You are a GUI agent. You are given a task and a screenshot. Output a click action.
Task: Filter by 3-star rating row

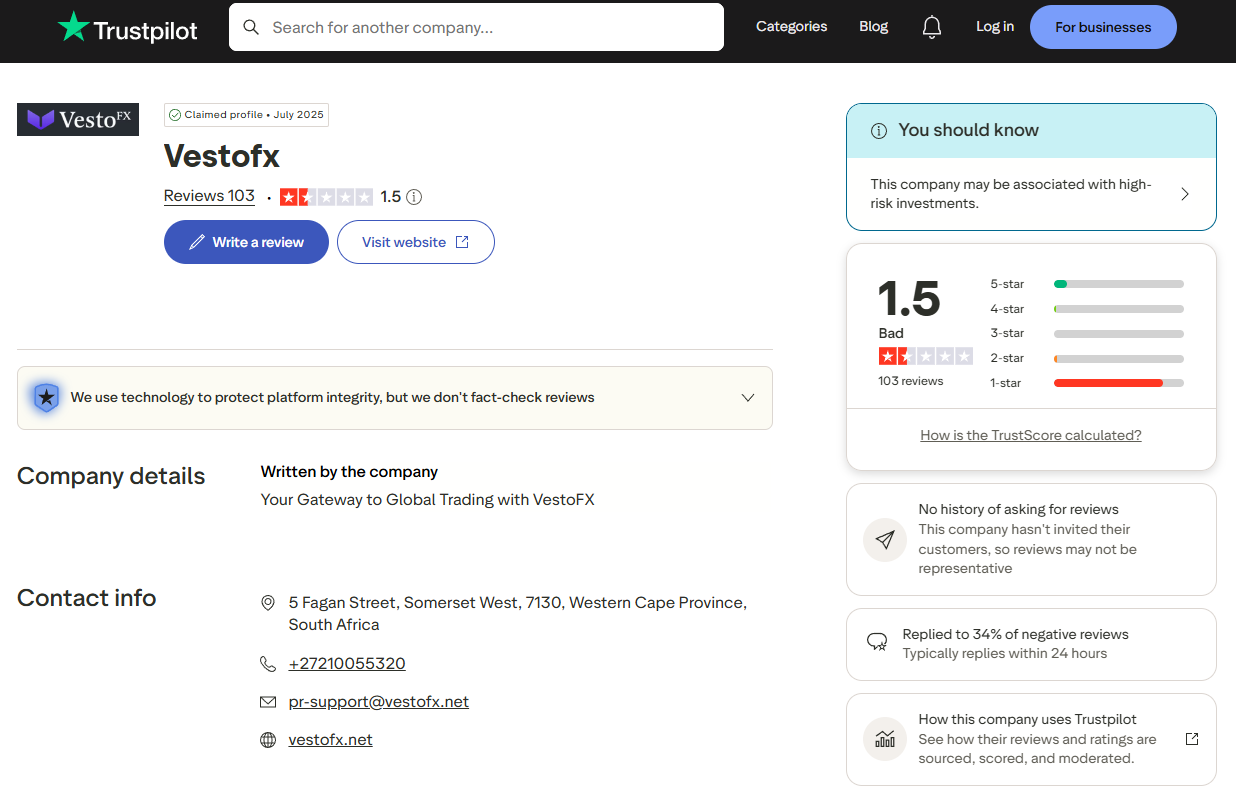click(1087, 333)
